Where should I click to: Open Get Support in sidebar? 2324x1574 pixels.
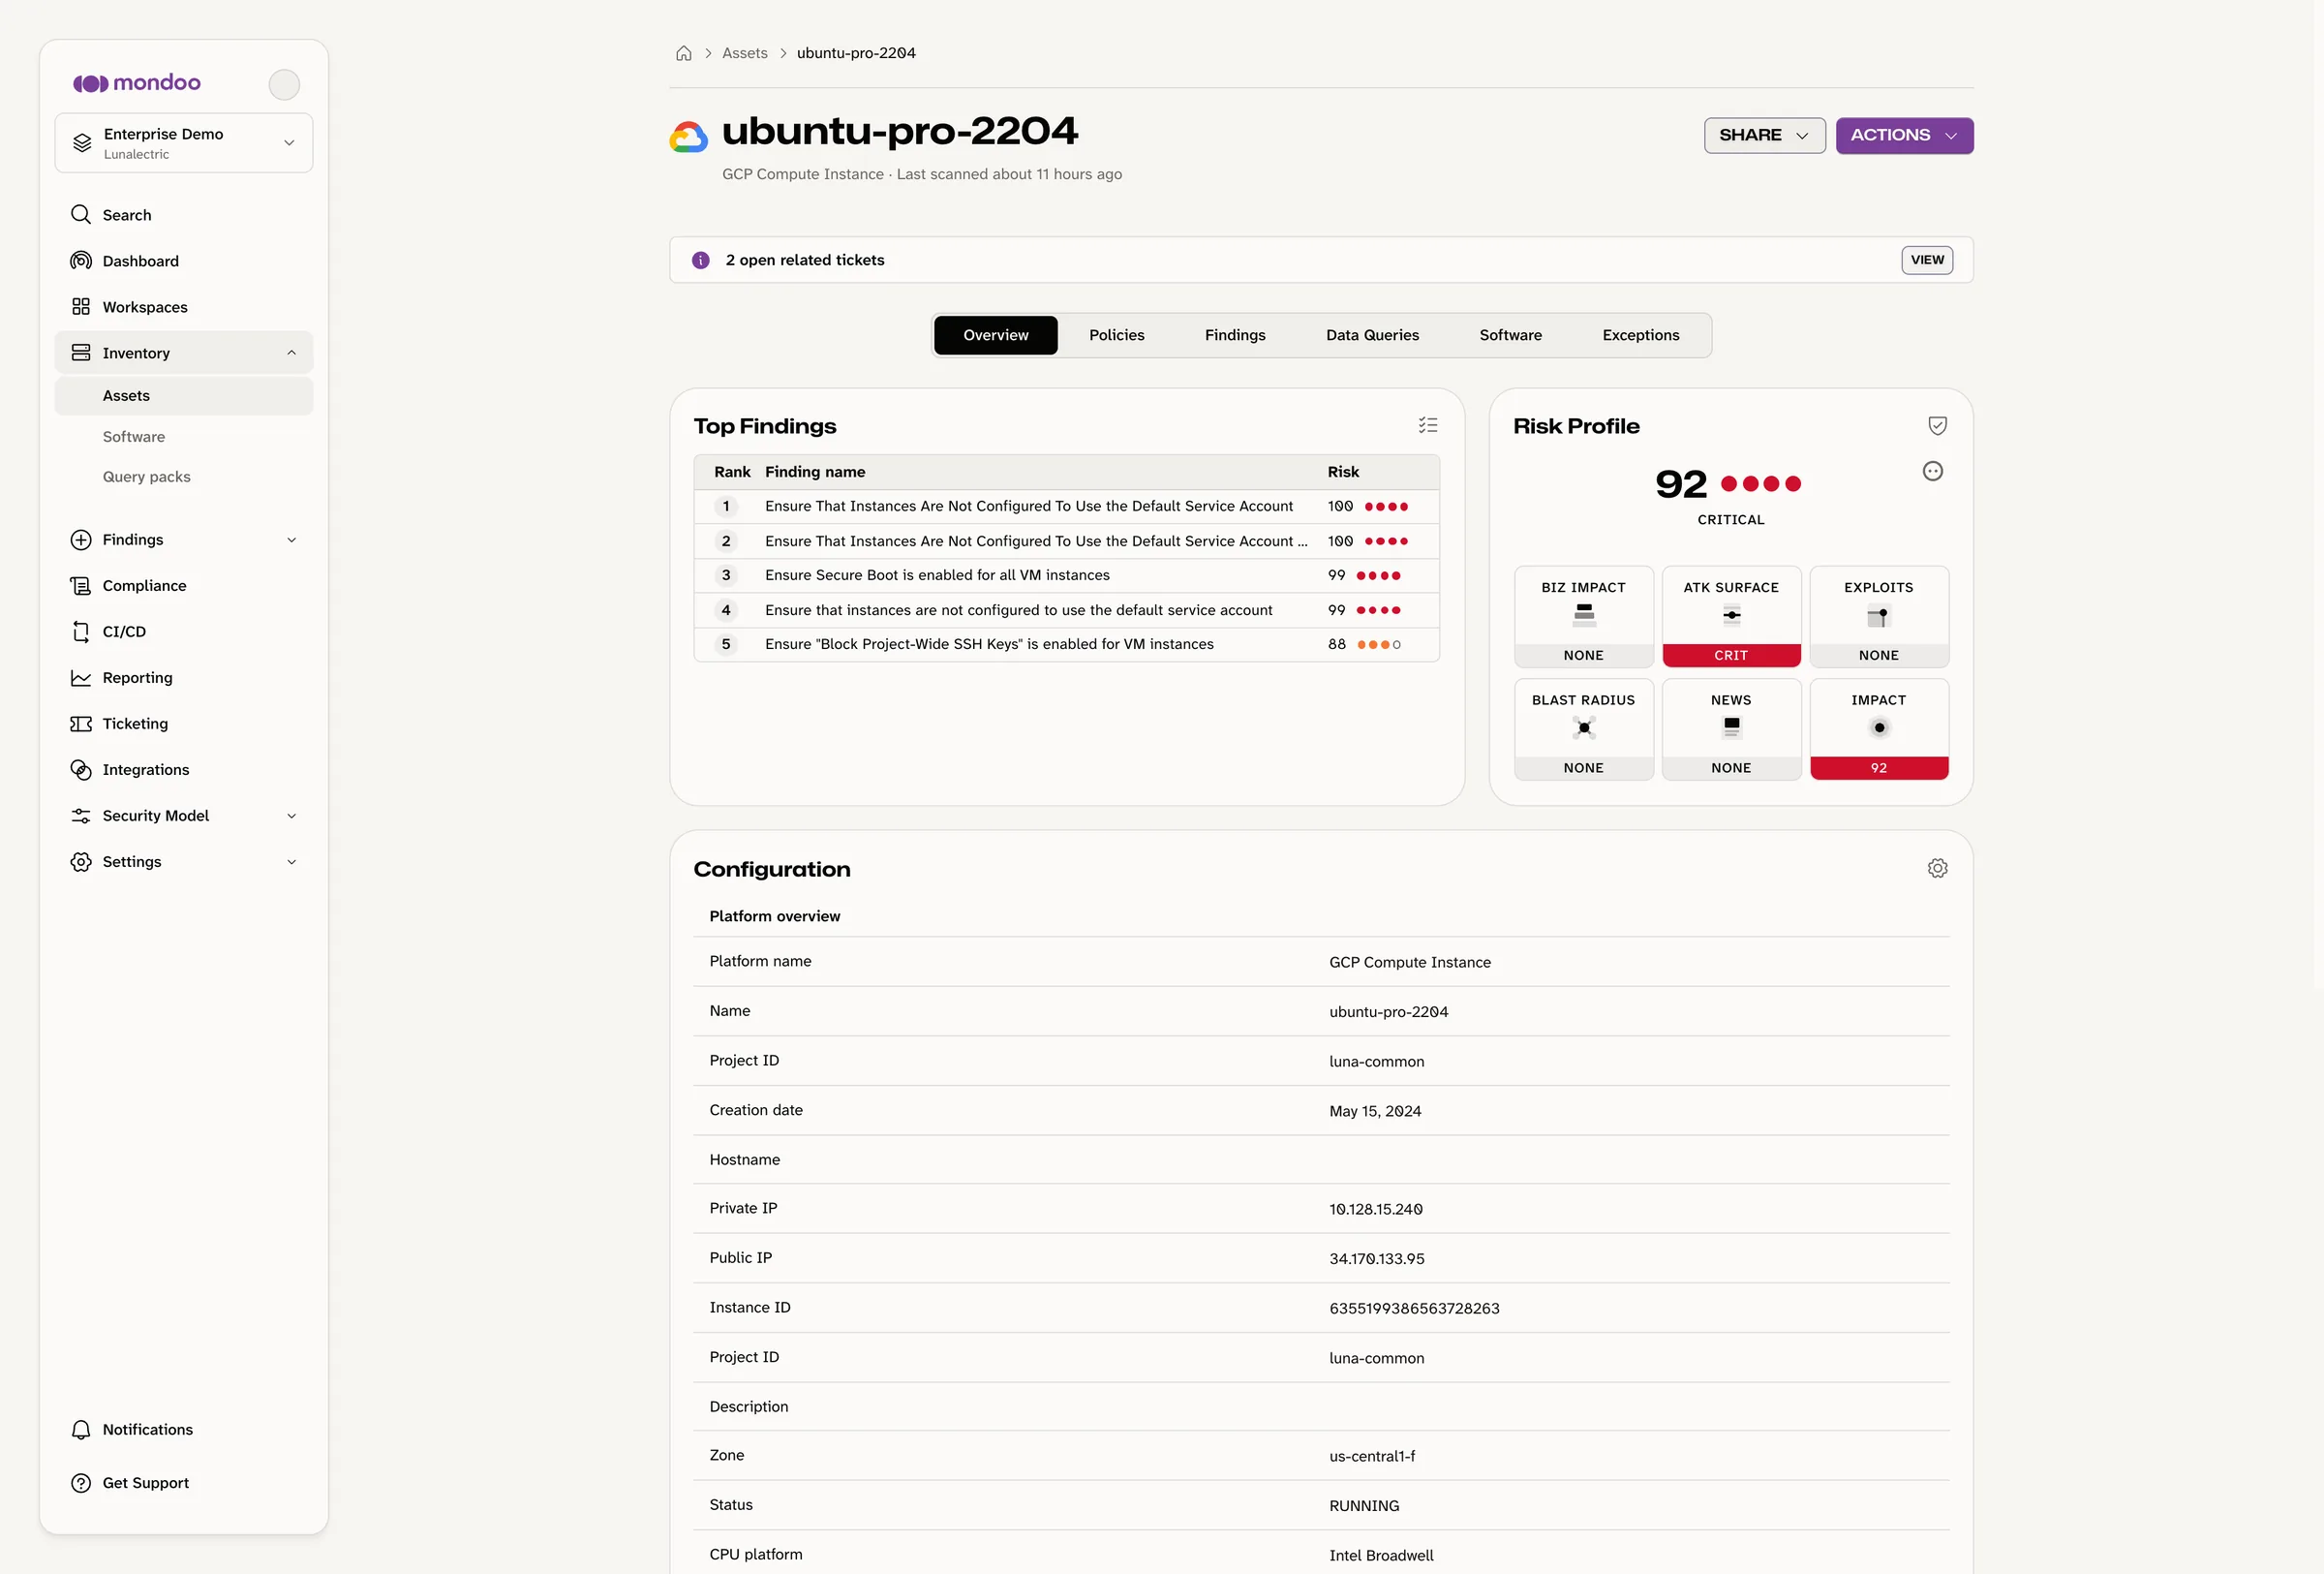coord(183,1482)
